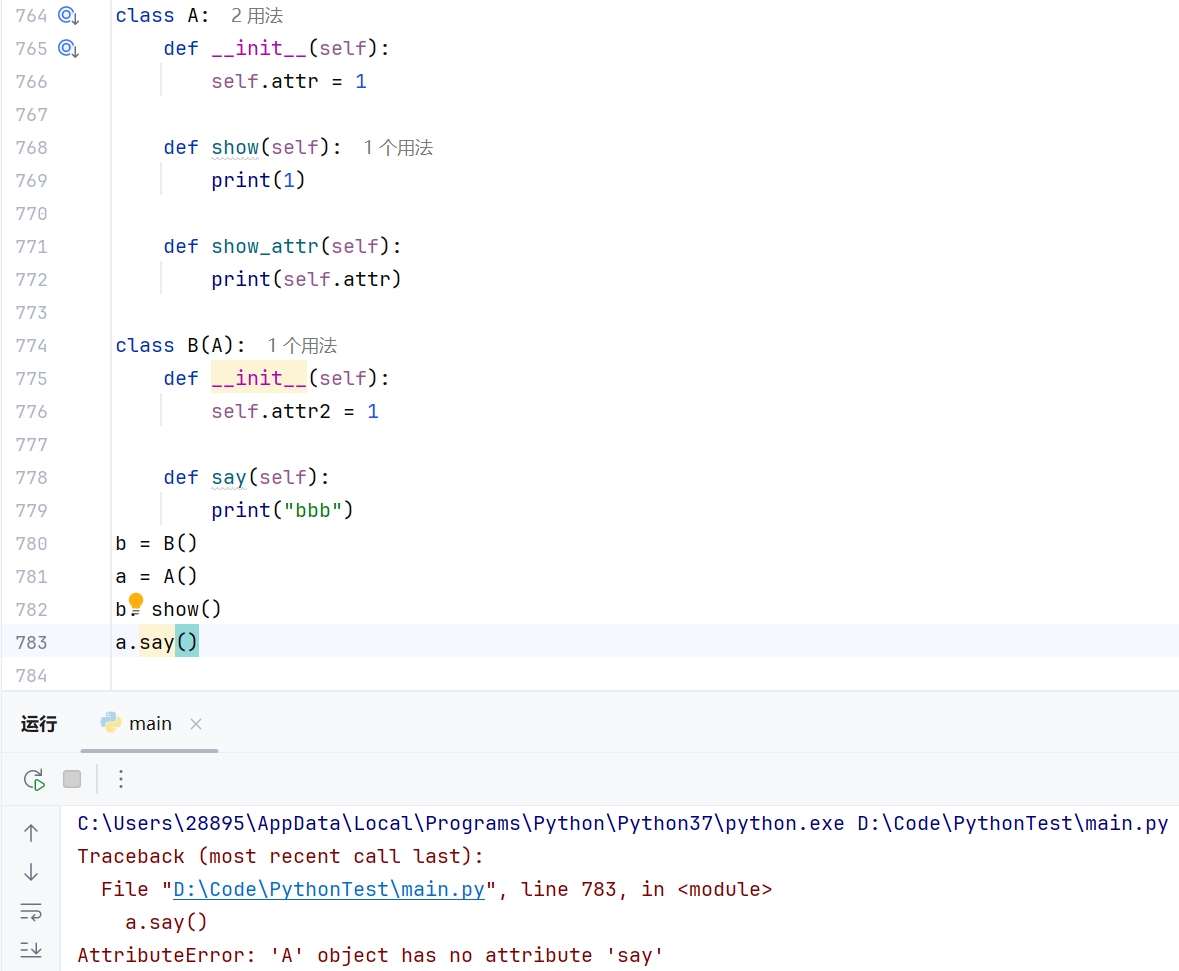Click the AttributeError message in console

point(371,955)
